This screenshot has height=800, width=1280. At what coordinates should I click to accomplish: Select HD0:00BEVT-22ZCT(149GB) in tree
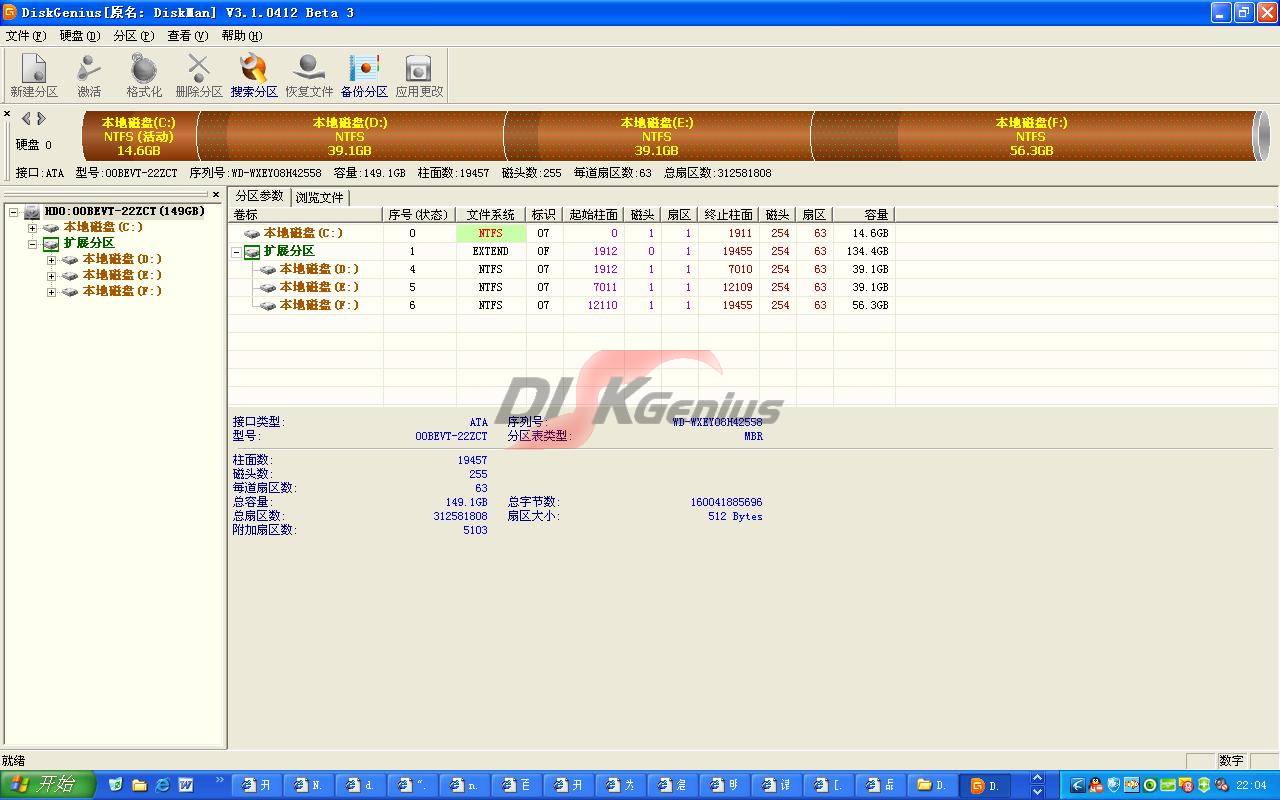click(124, 211)
